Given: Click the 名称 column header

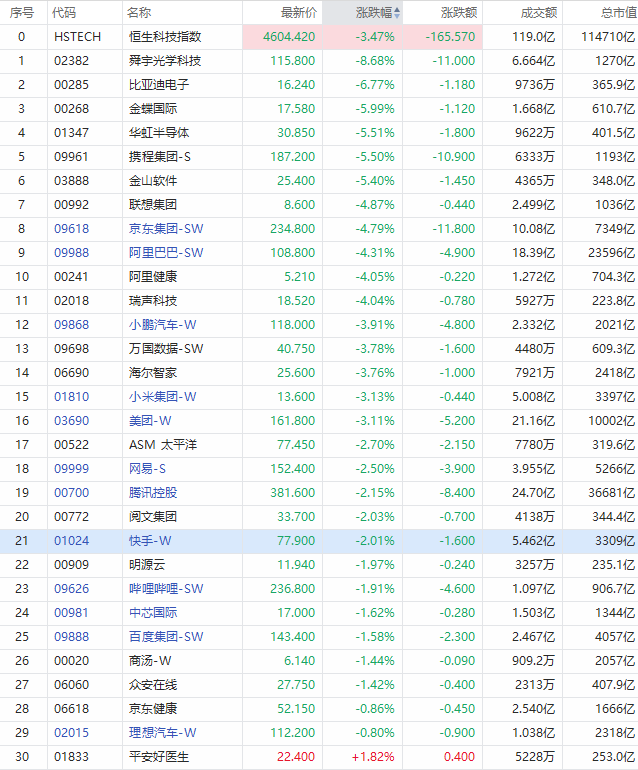Looking at the screenshot, I should point(139,13).
